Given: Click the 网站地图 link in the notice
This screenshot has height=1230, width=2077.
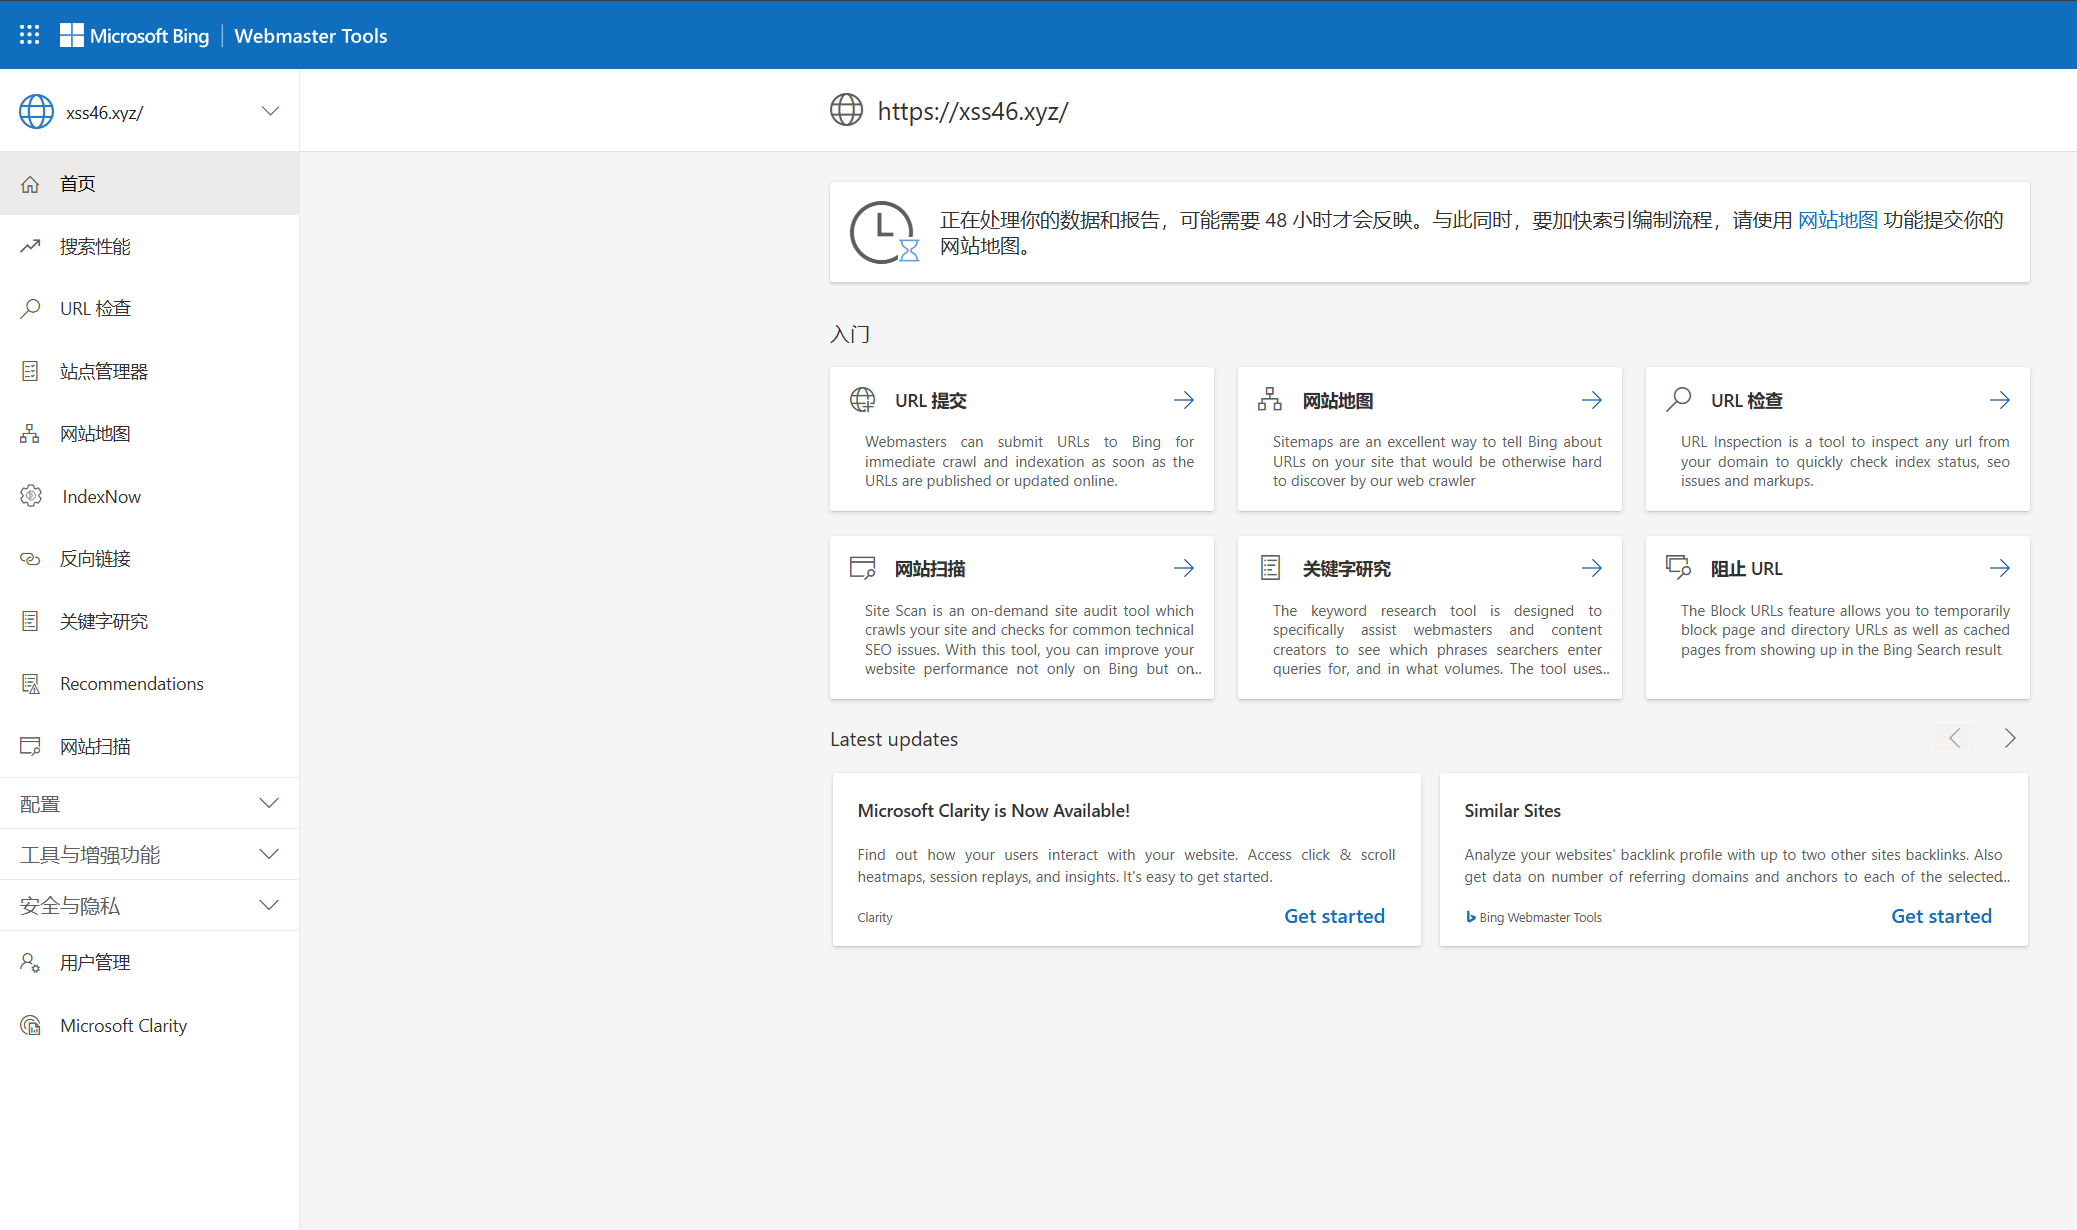Looking at the screenshot, I should point(1837,220).
